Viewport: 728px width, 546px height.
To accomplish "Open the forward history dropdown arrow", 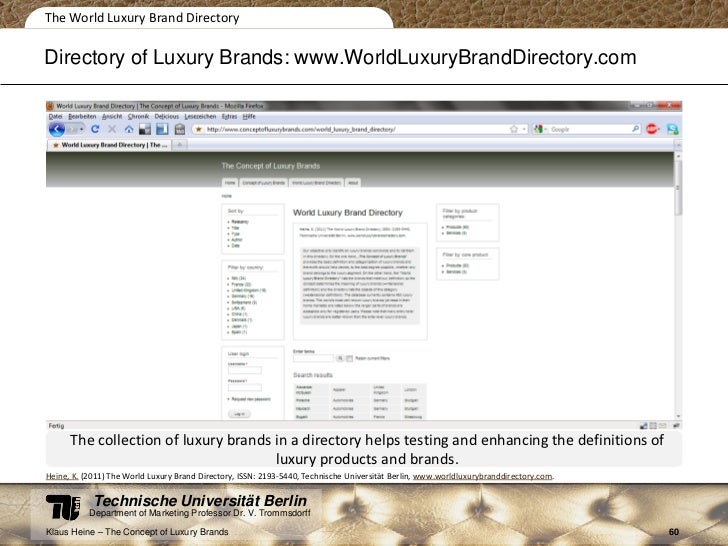I will tap(82, 129).
